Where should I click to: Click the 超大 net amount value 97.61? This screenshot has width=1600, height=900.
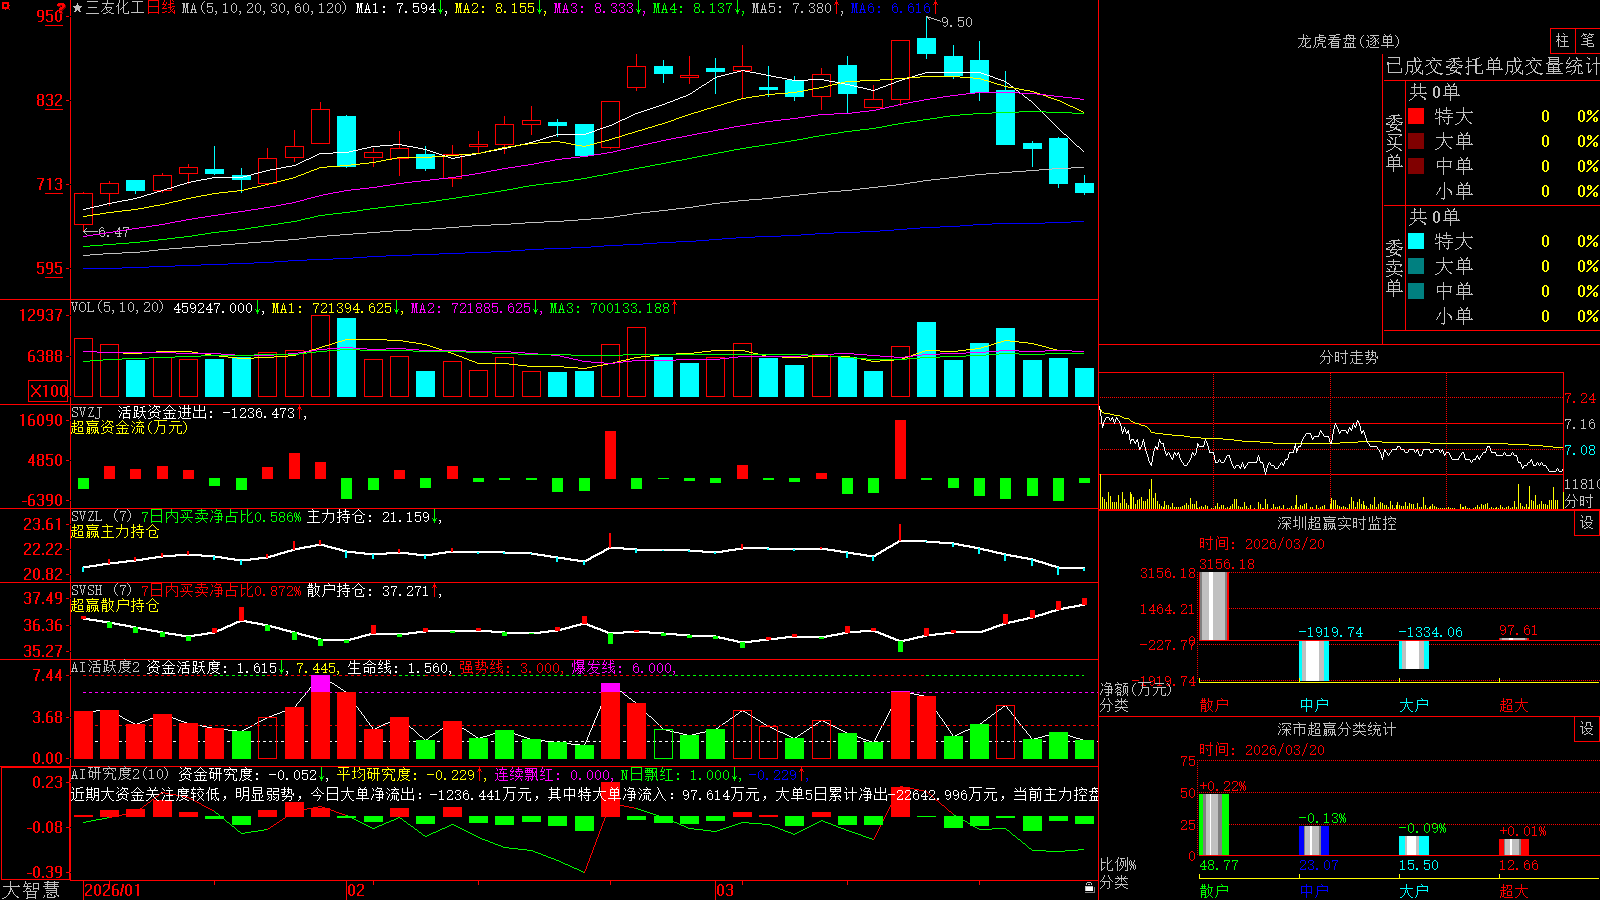click(x=1518, y=630)
